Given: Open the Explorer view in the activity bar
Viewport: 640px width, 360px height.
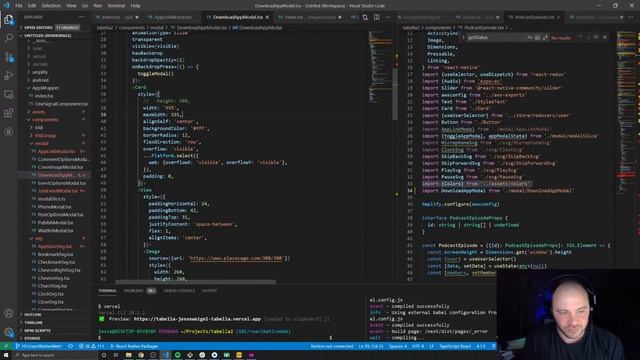Looking at the screenshot, I should point(9,19).
